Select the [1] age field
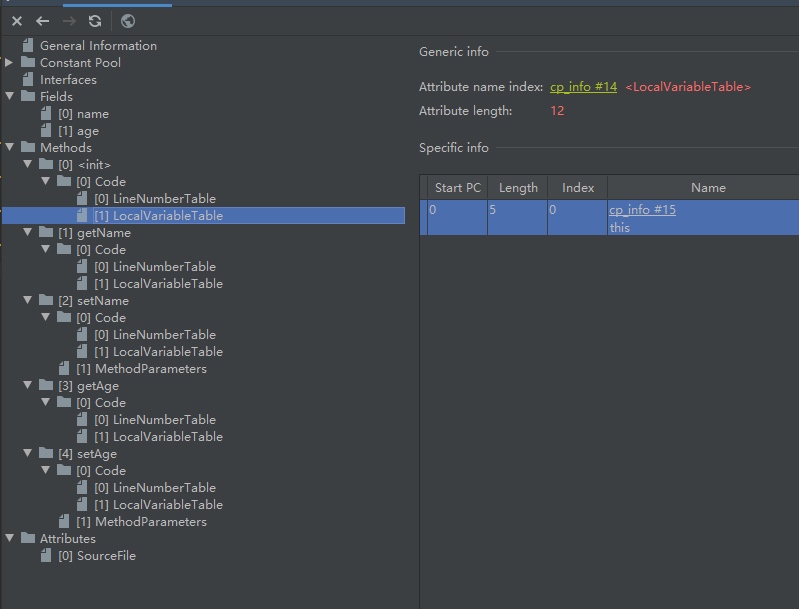This screenshot has width=799, height=609. tap(78, 131)
